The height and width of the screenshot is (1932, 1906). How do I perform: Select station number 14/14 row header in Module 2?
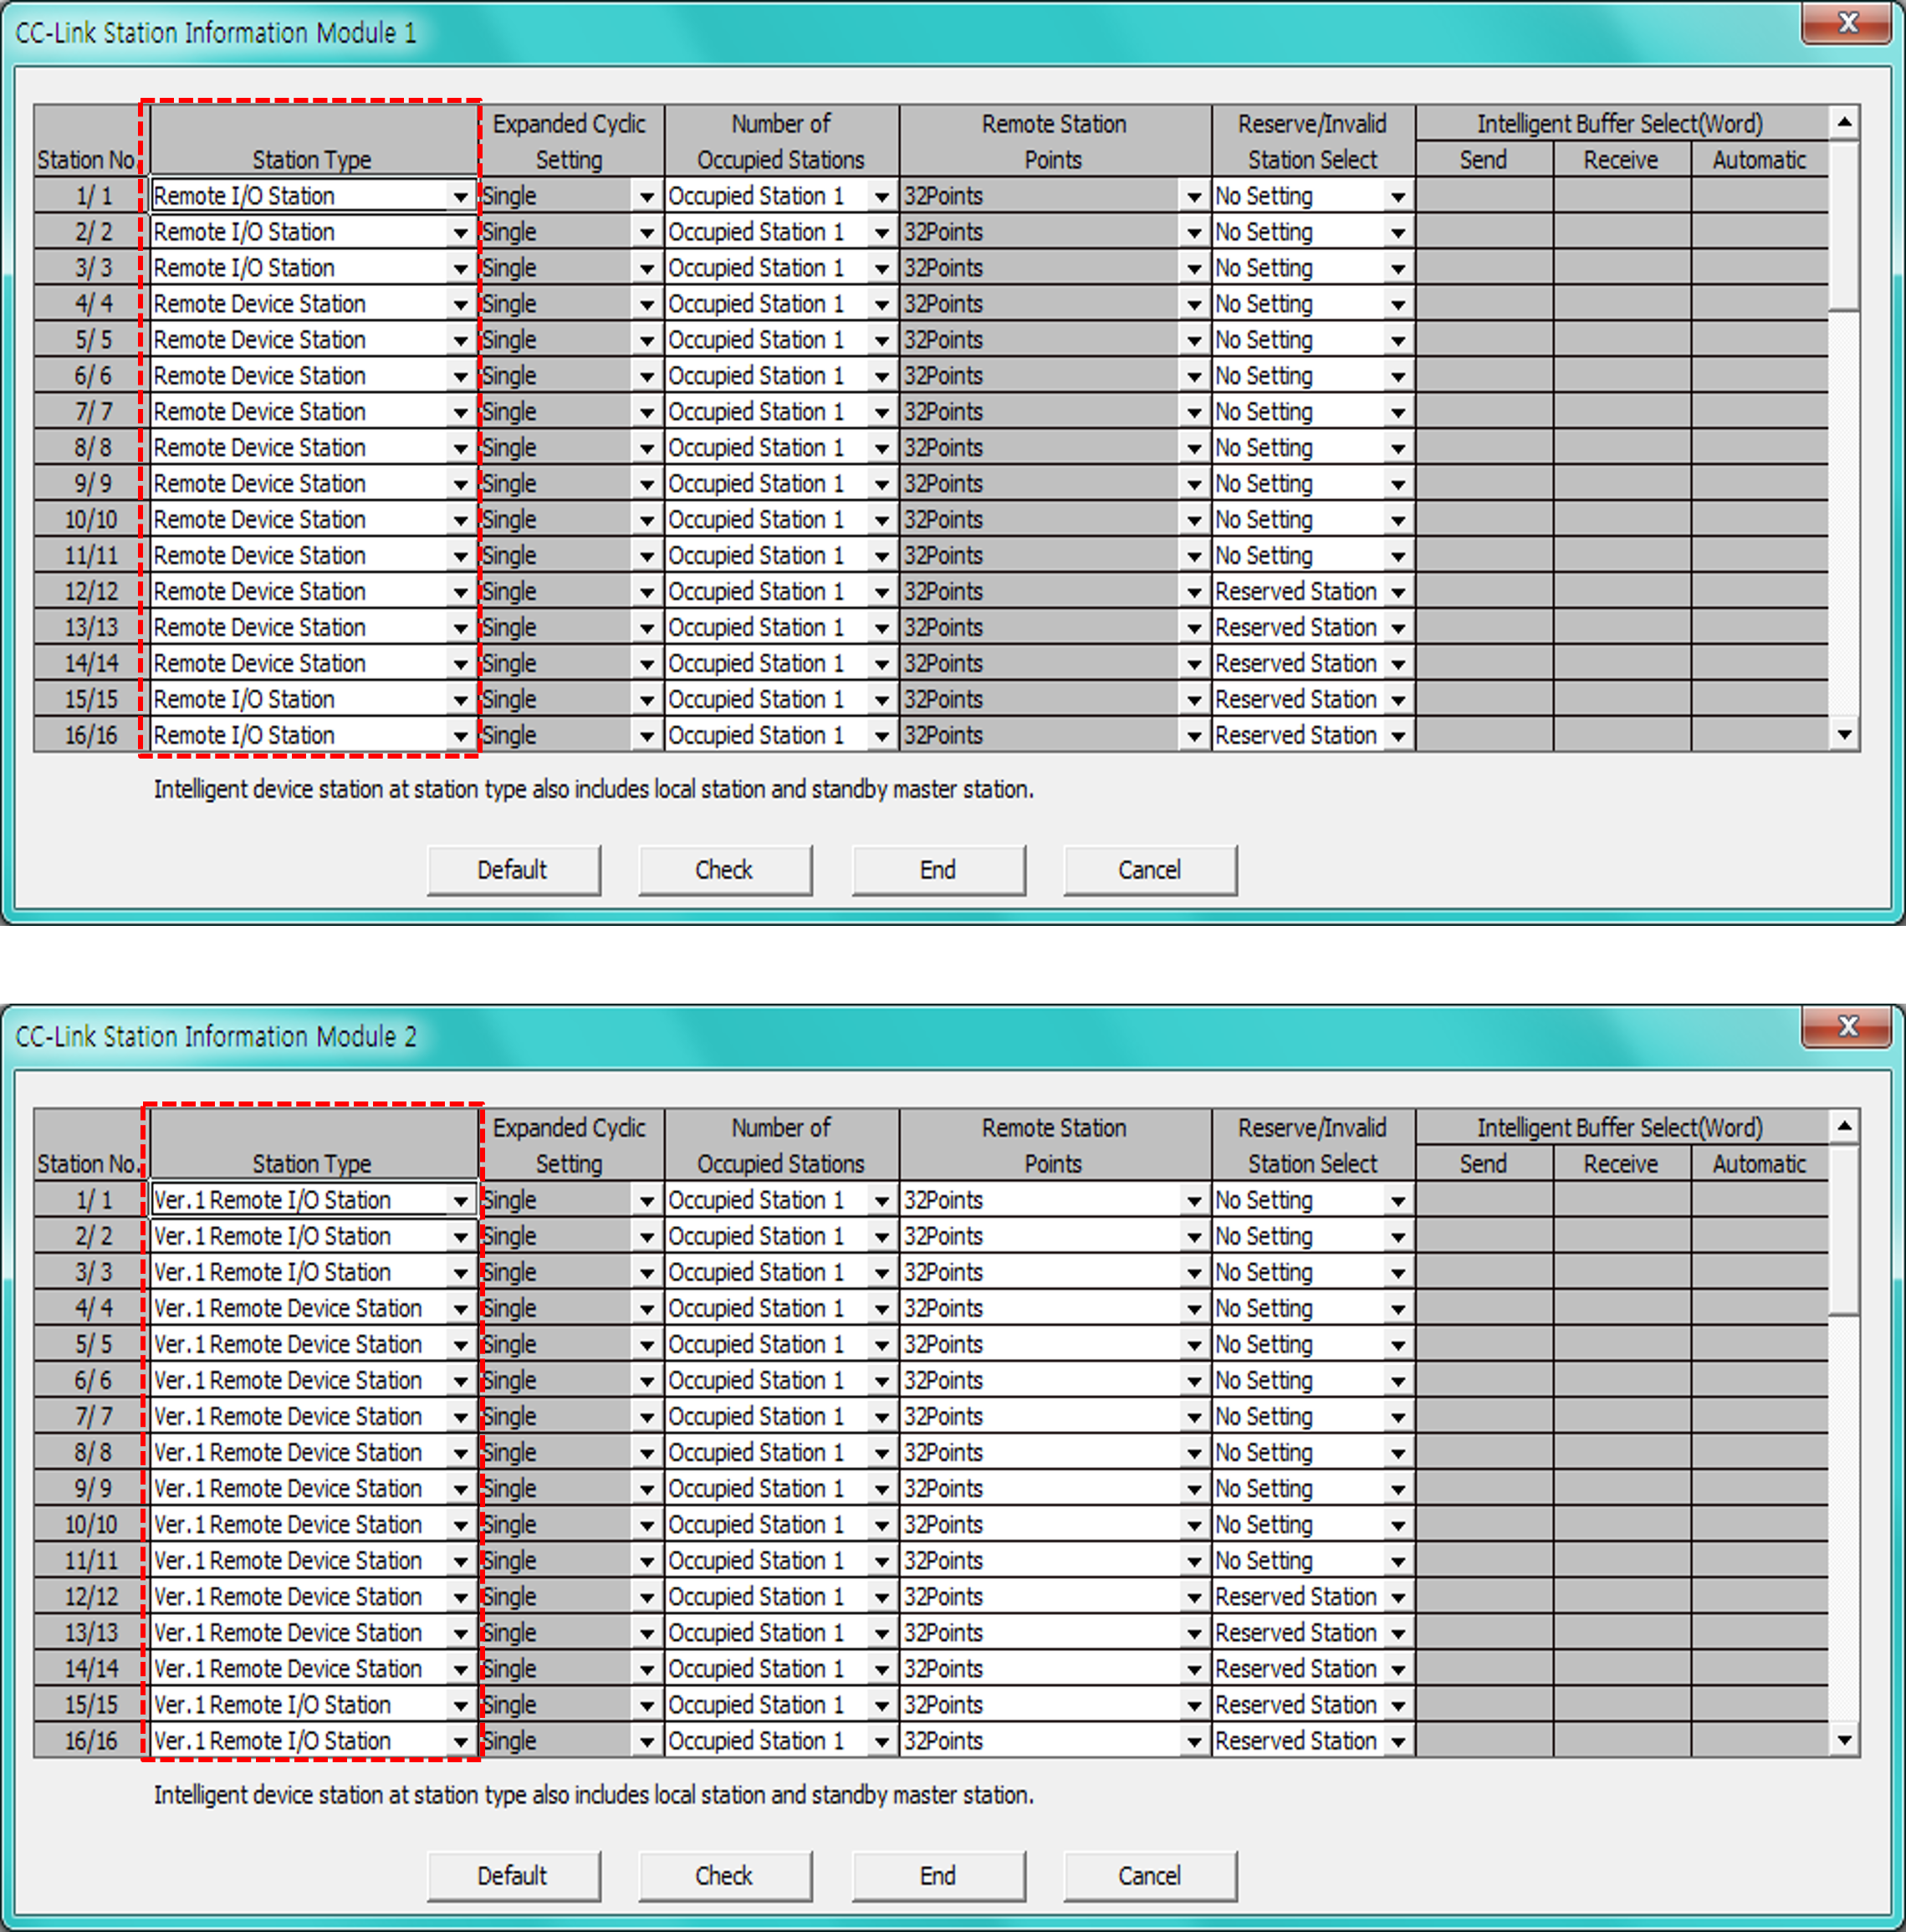[x=92, y=1669]
